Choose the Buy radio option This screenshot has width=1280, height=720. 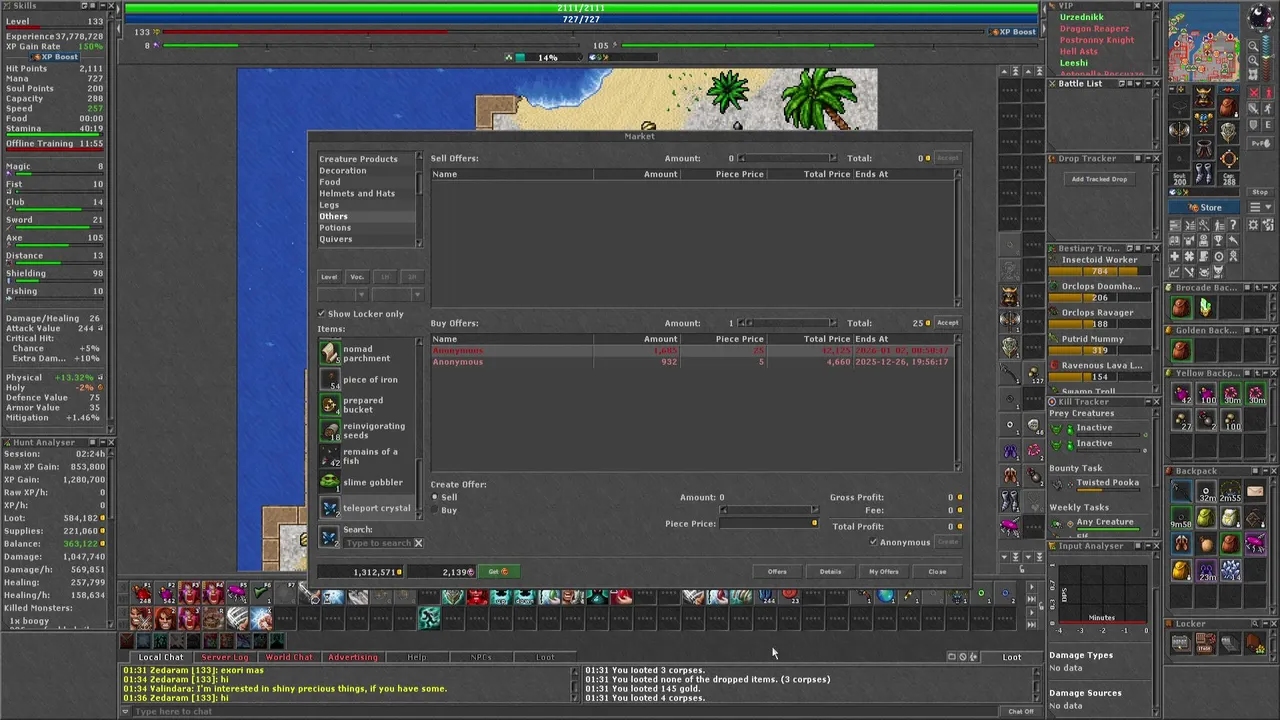(434, 510)
